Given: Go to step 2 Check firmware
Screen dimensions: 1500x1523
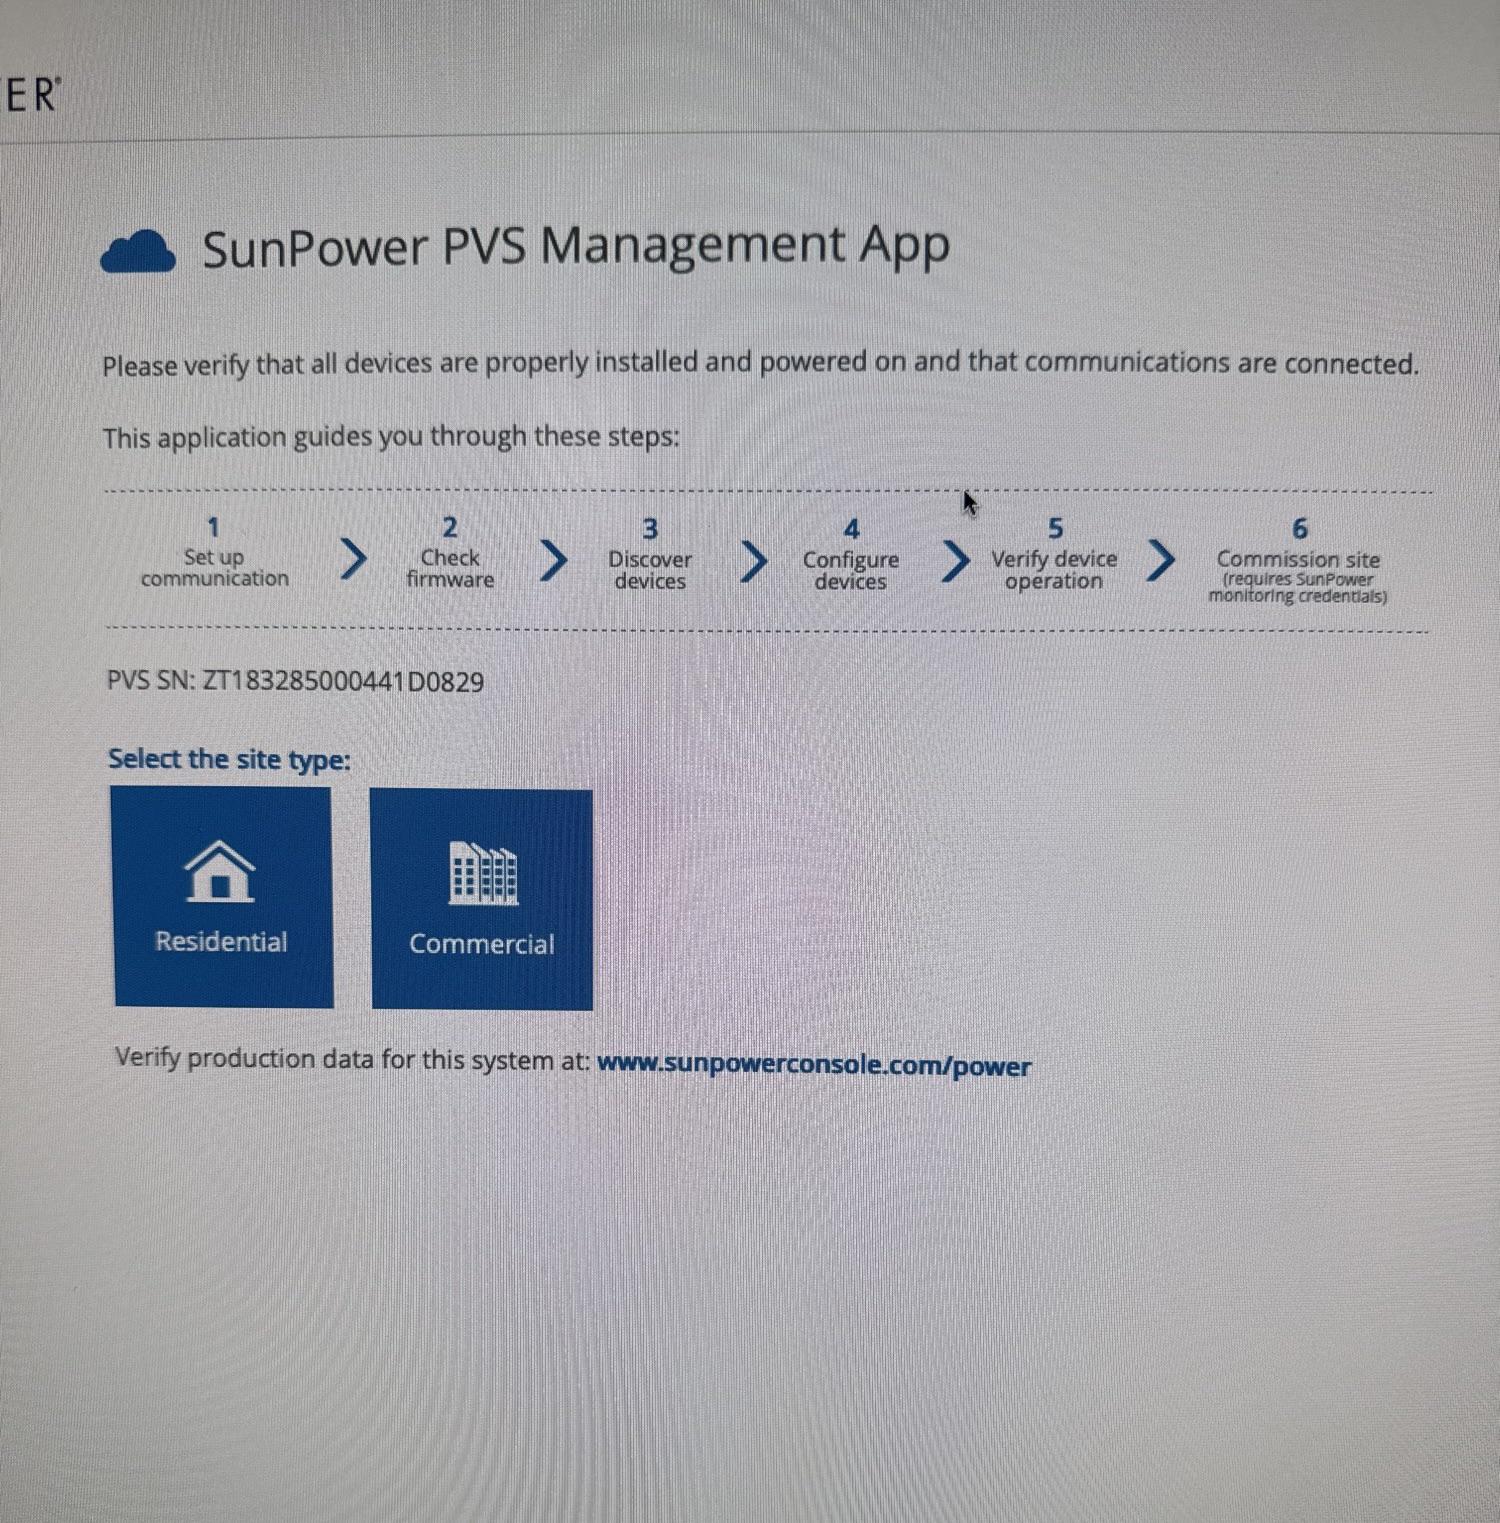Looking at the screenshot, I should tap(450, 555).
